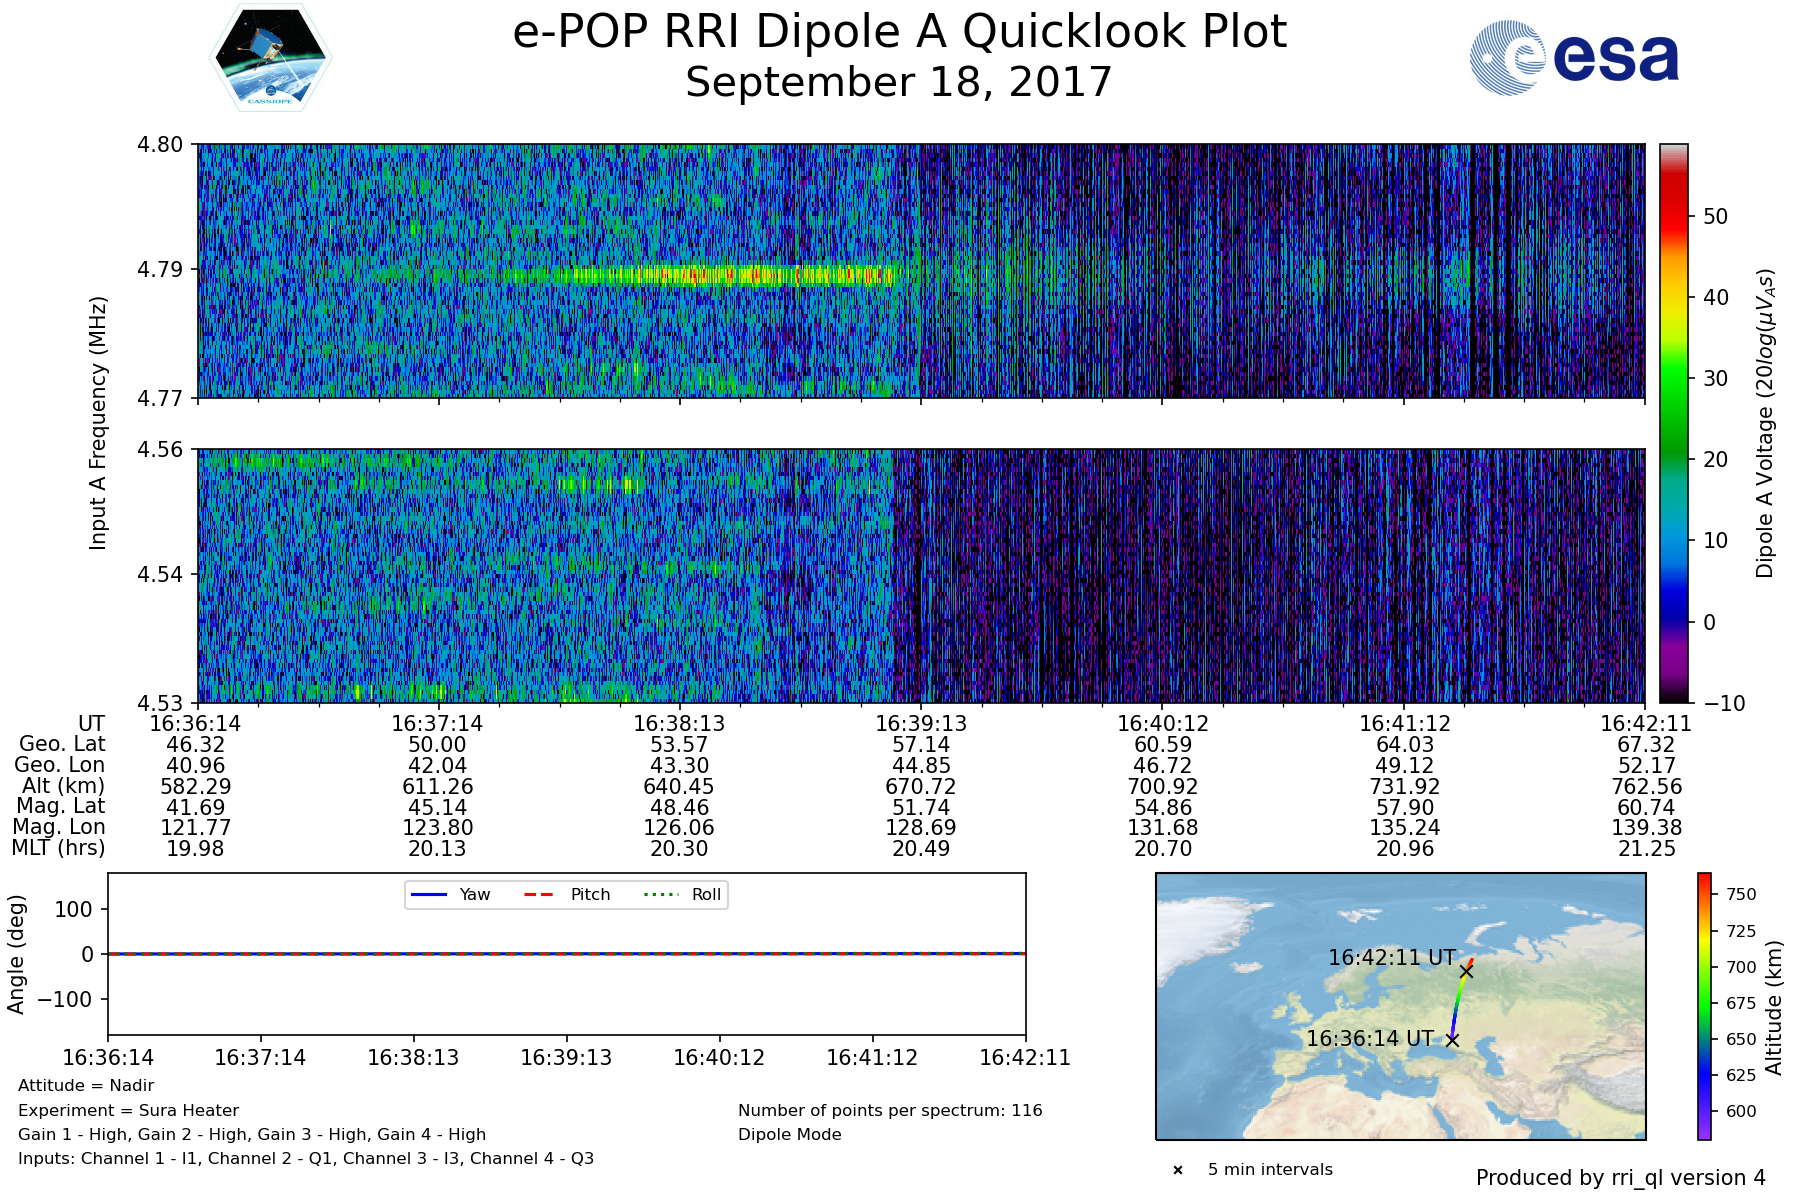Click 'Number of points per spectrum: 116' text
Screen dimensions: 1800x1200
(x=890, y=1110)
